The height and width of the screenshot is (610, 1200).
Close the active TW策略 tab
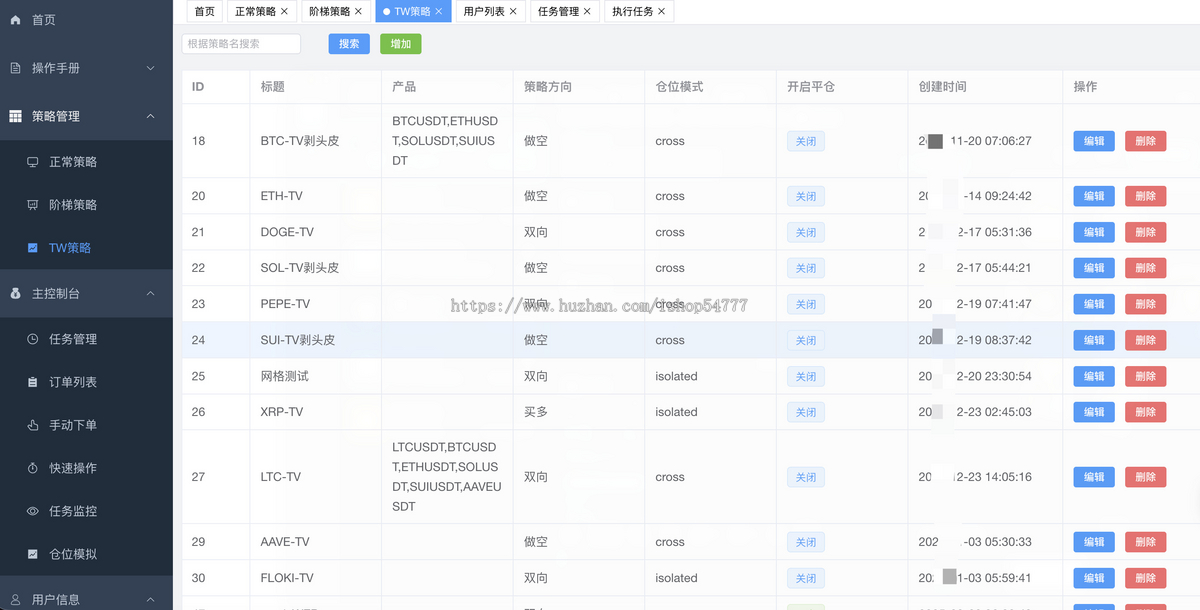[439, 12]
